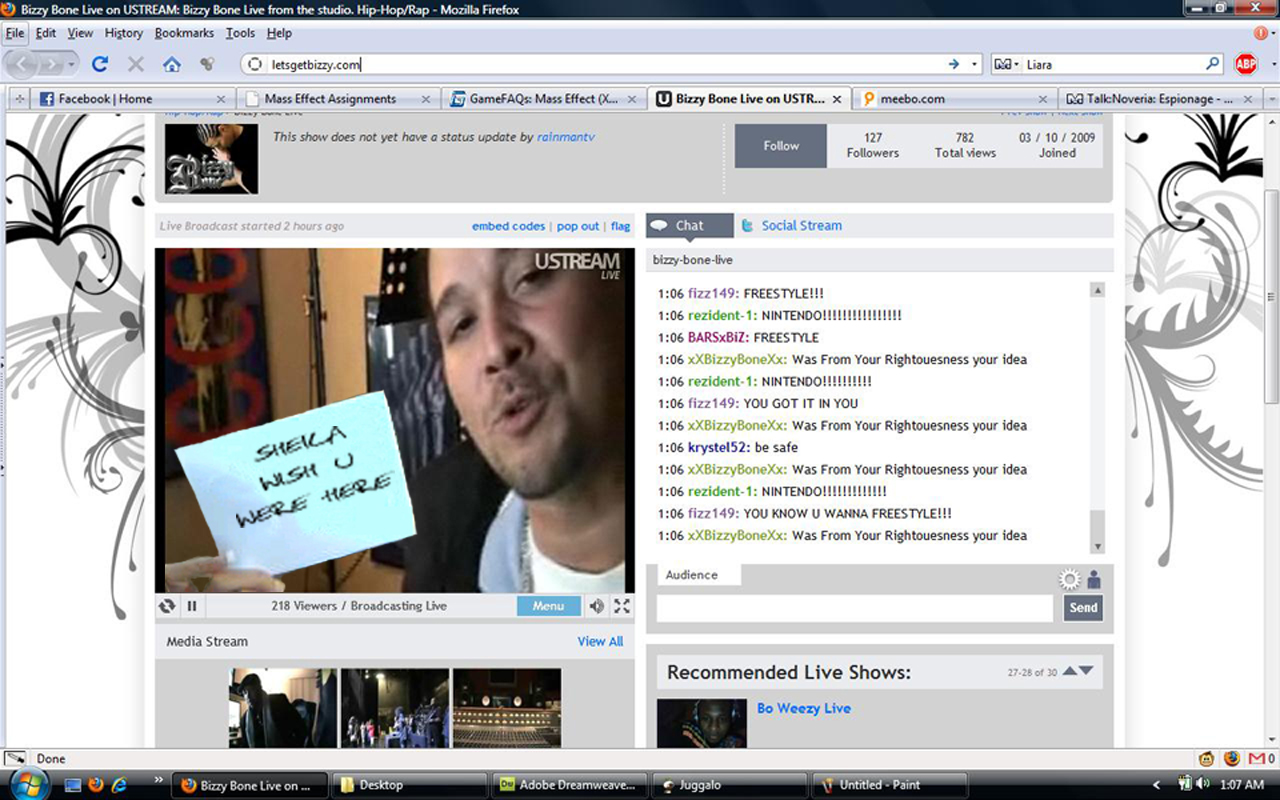Viewport: 1280px width, 800px height.
Task: Switch to the Social Stream tab
Action: tap(801, 226)
